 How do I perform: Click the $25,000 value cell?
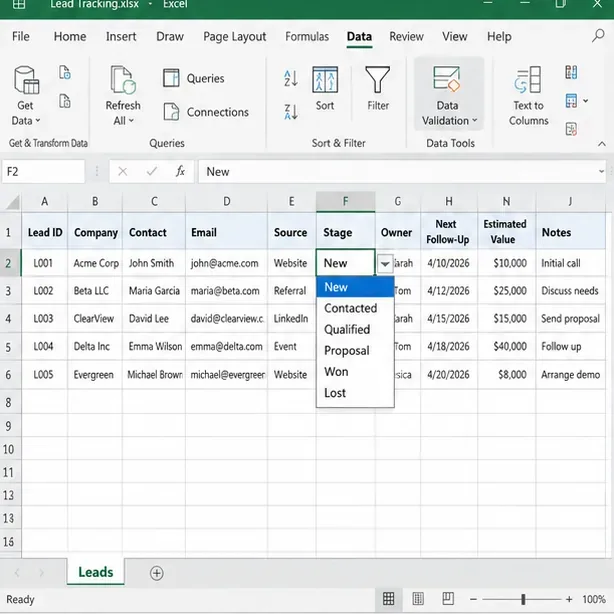[507, 291]
